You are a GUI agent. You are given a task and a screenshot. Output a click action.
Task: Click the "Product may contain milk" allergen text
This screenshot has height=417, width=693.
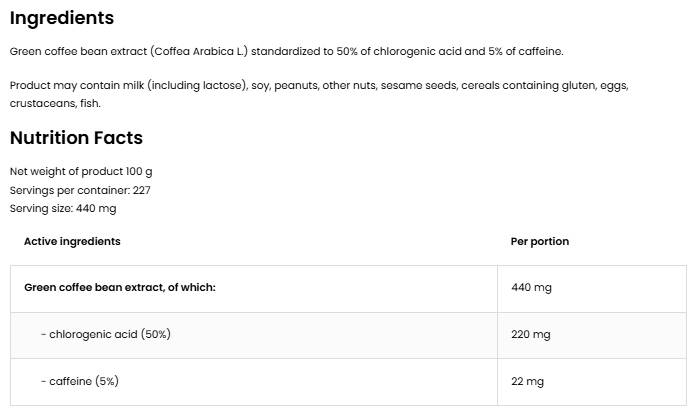point(77,86)
